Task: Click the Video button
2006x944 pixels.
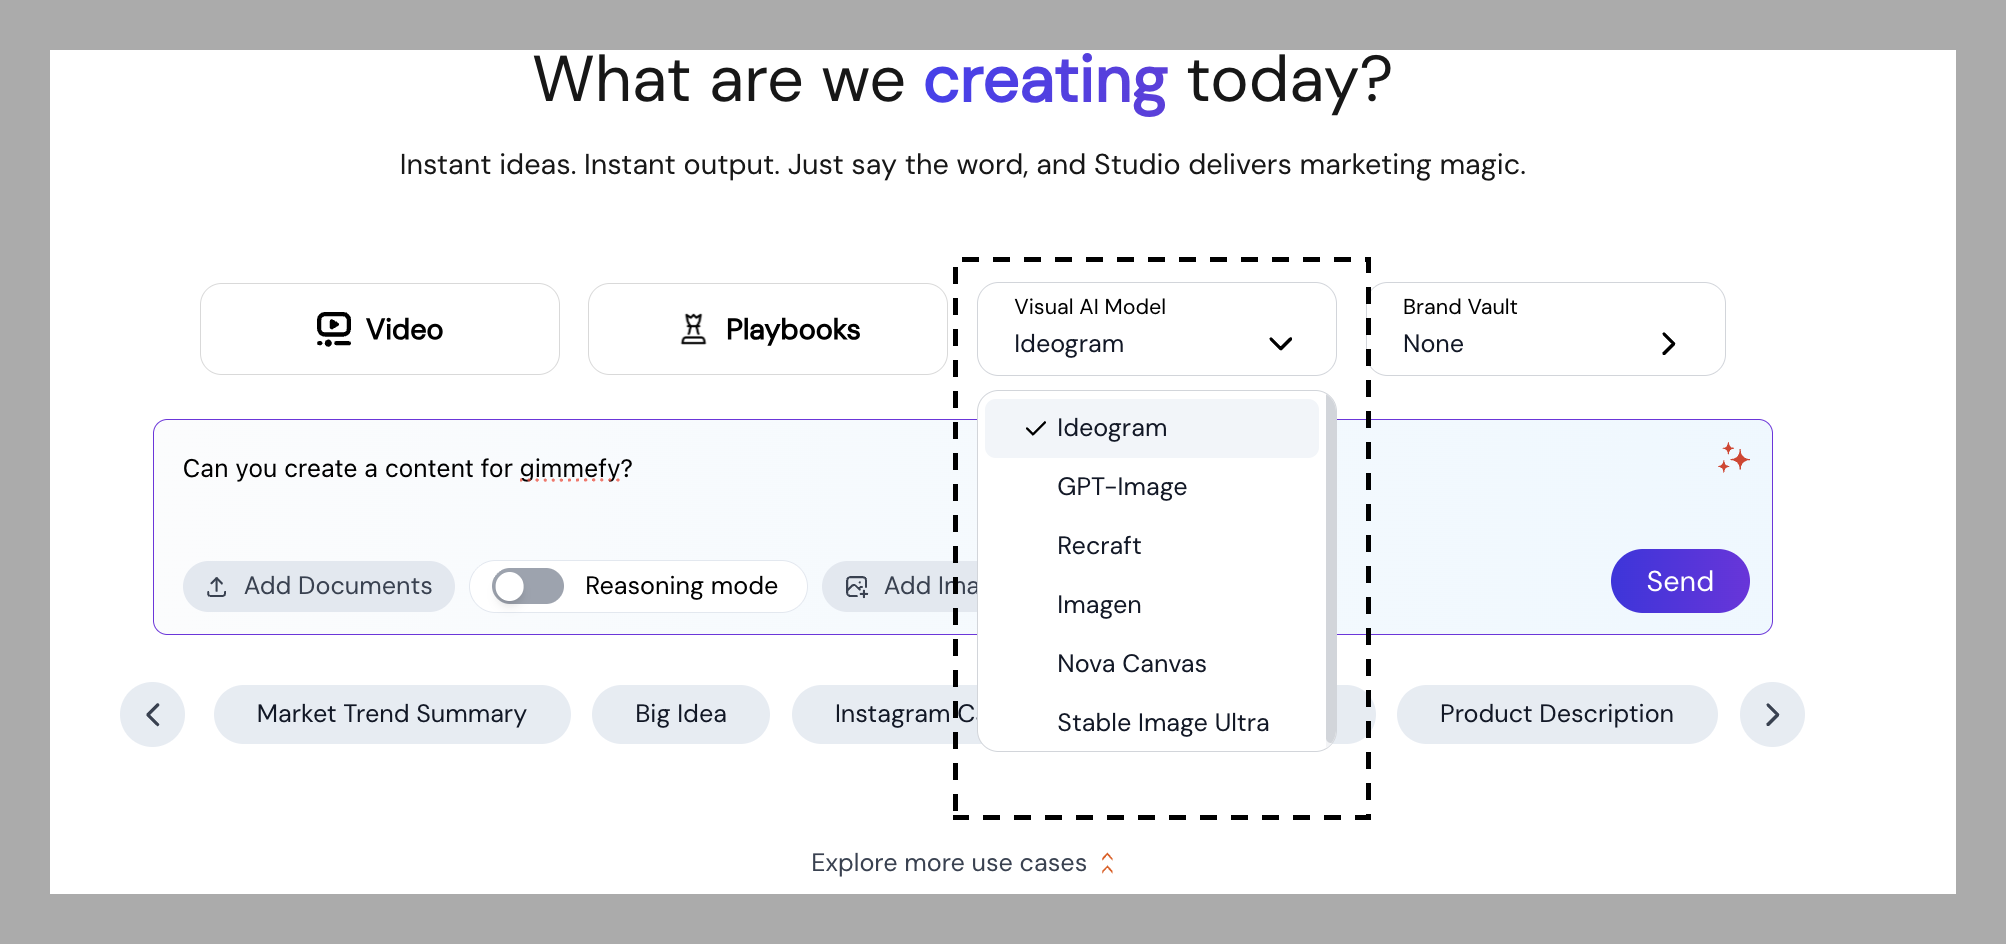Action: pos(380,329)
